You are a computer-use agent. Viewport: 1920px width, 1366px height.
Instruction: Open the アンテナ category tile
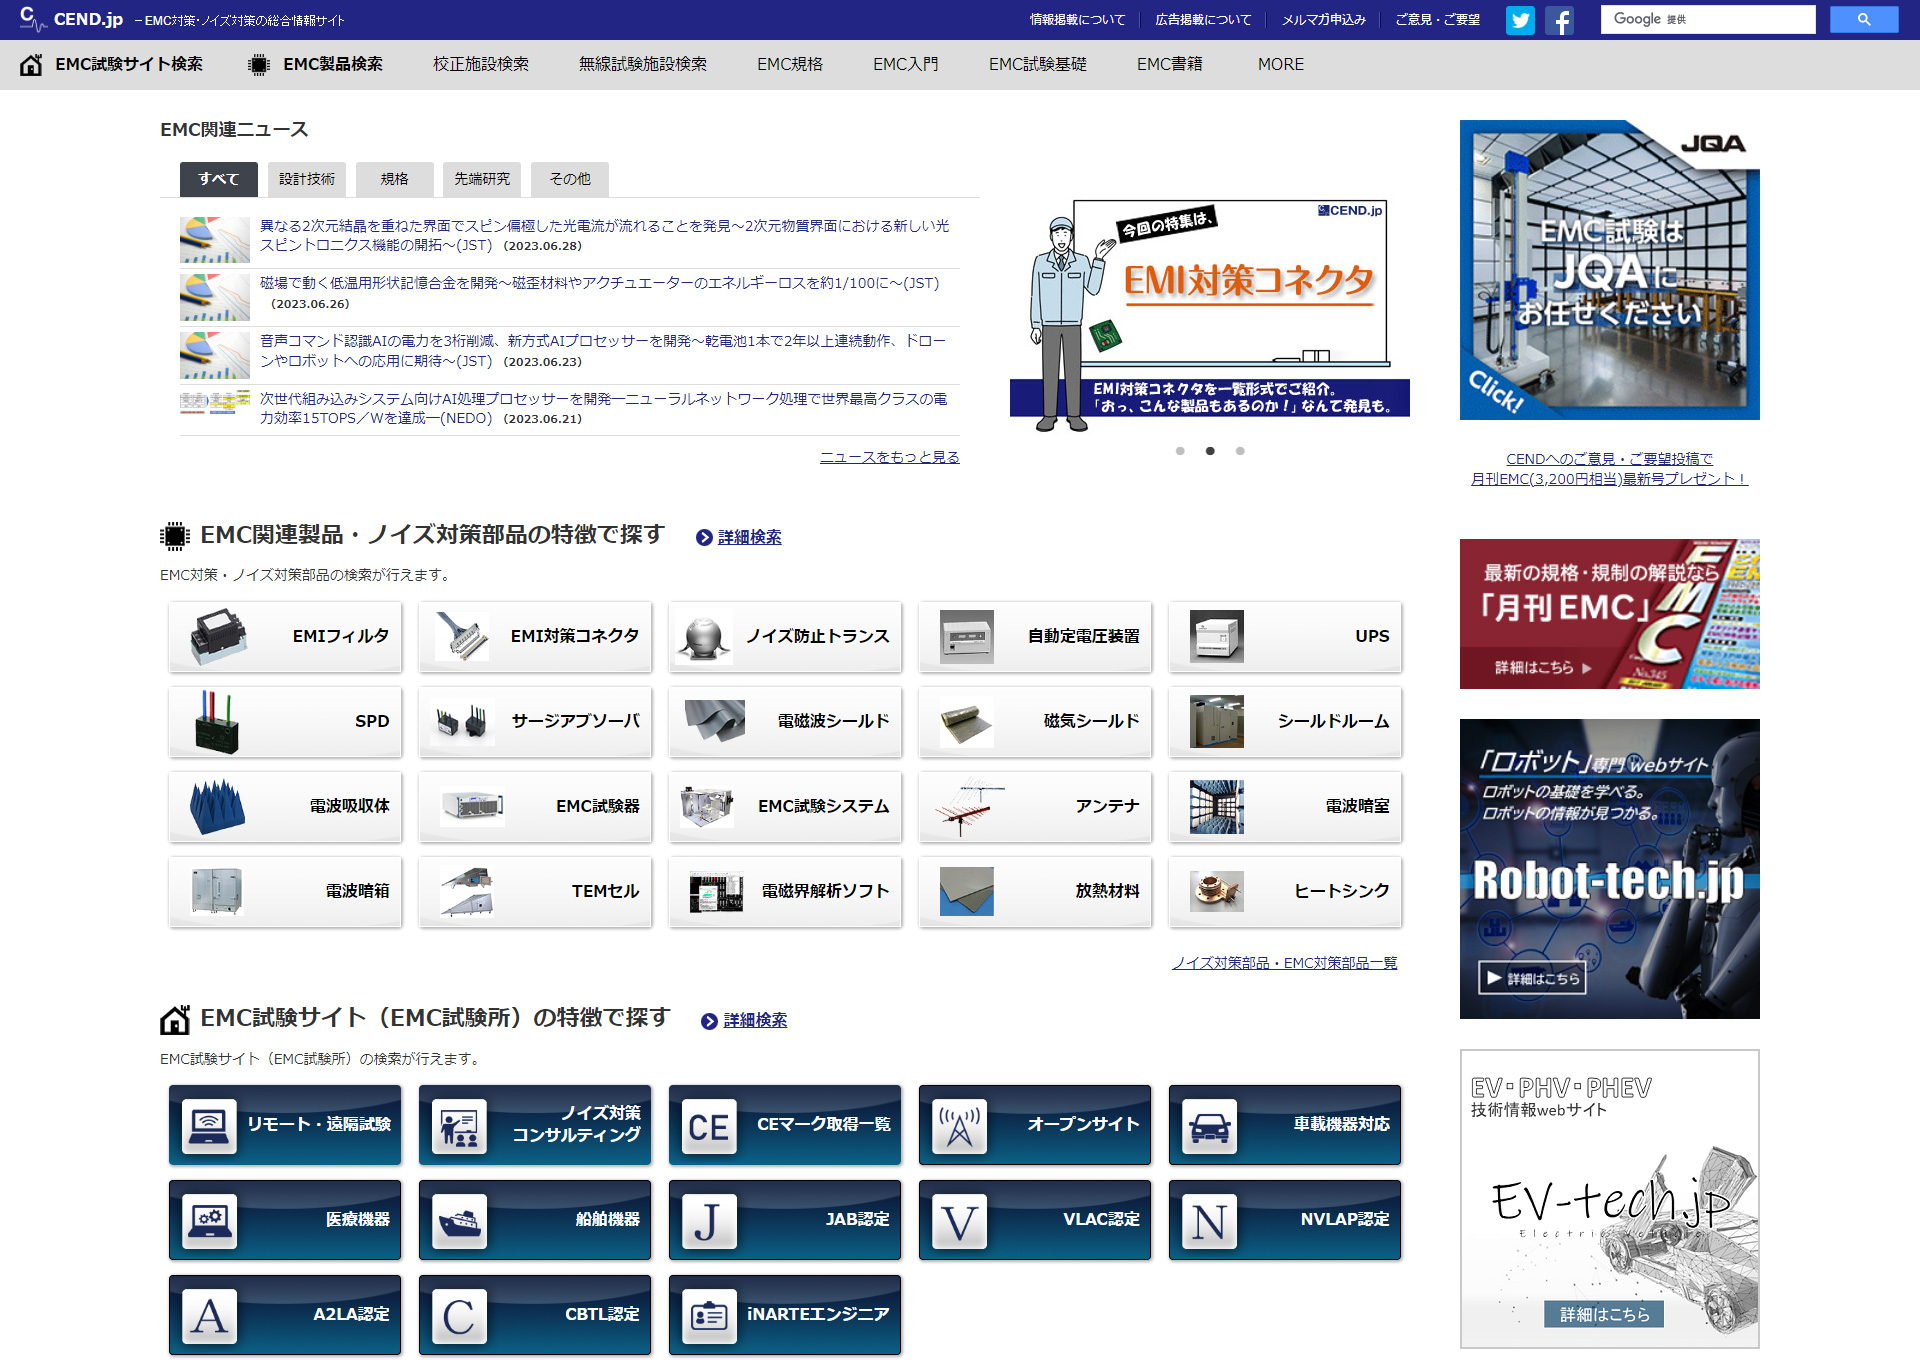click(1035, 806)
